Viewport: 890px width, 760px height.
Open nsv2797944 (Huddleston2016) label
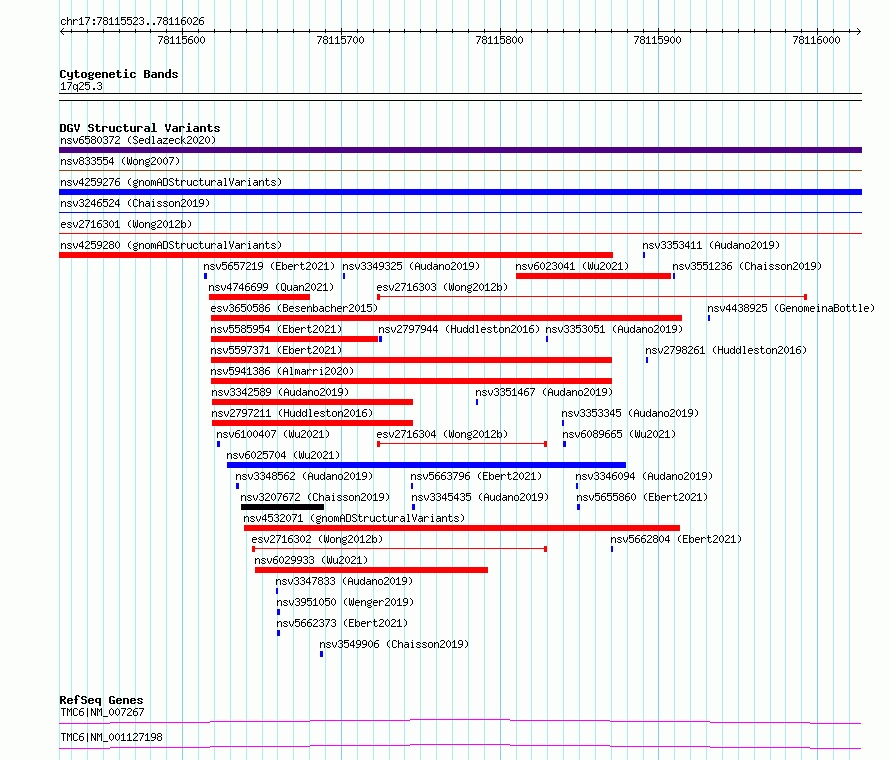(459, 329)
